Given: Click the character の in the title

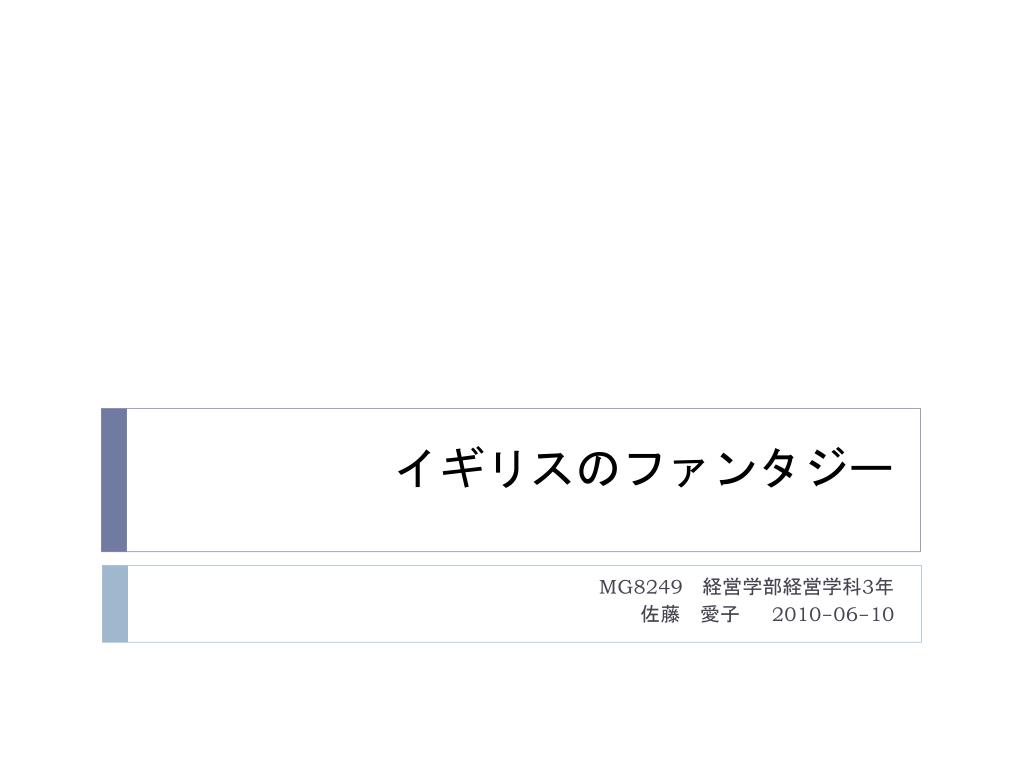Looking at the screenshot, I should (x=598, y=470).
